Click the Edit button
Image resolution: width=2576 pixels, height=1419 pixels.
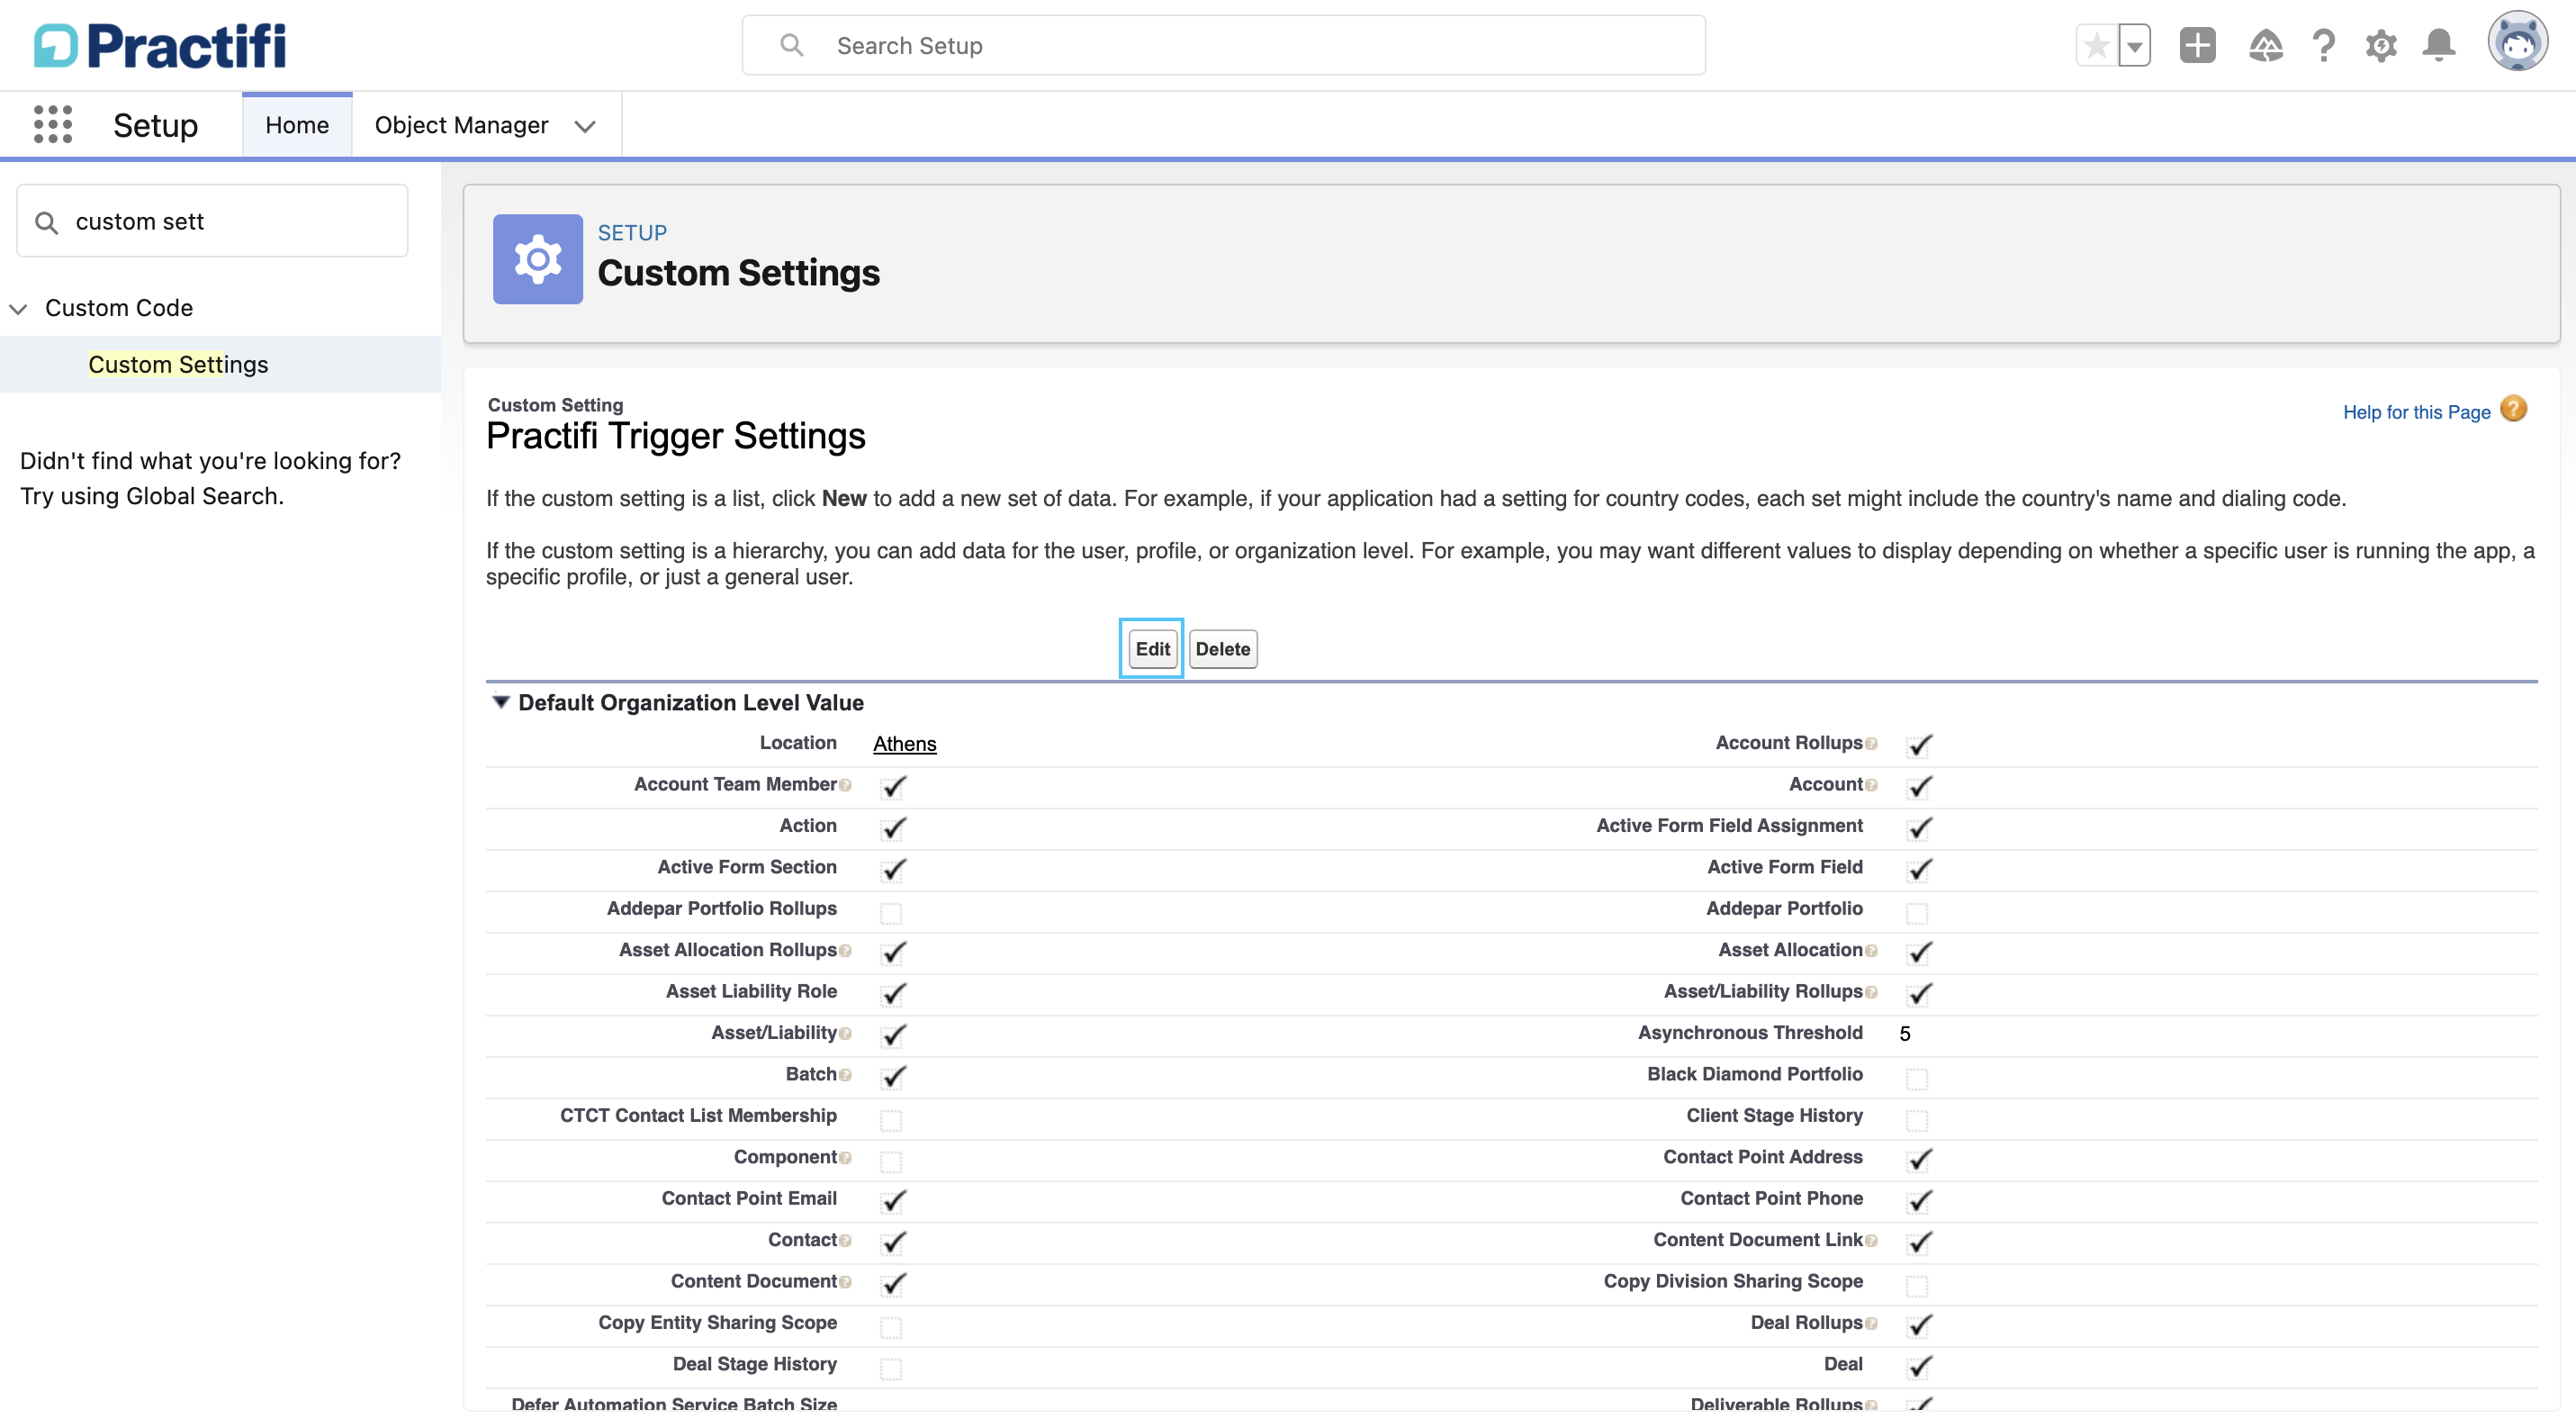pyautogui.click(x=1152, y=649)
